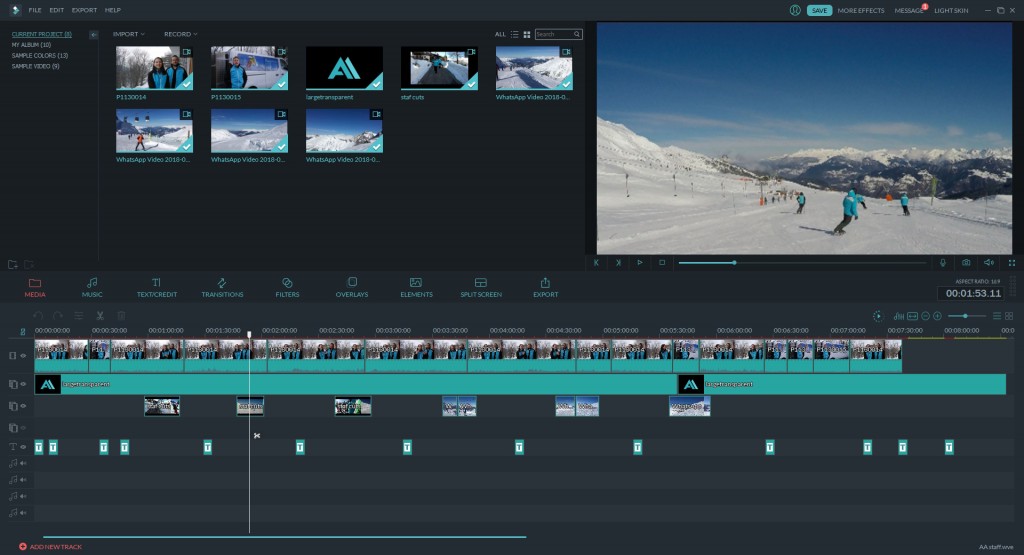Zoom in timeline with plus icon
This screenshot has width=1024, height=555.
(x=937, y=316)
